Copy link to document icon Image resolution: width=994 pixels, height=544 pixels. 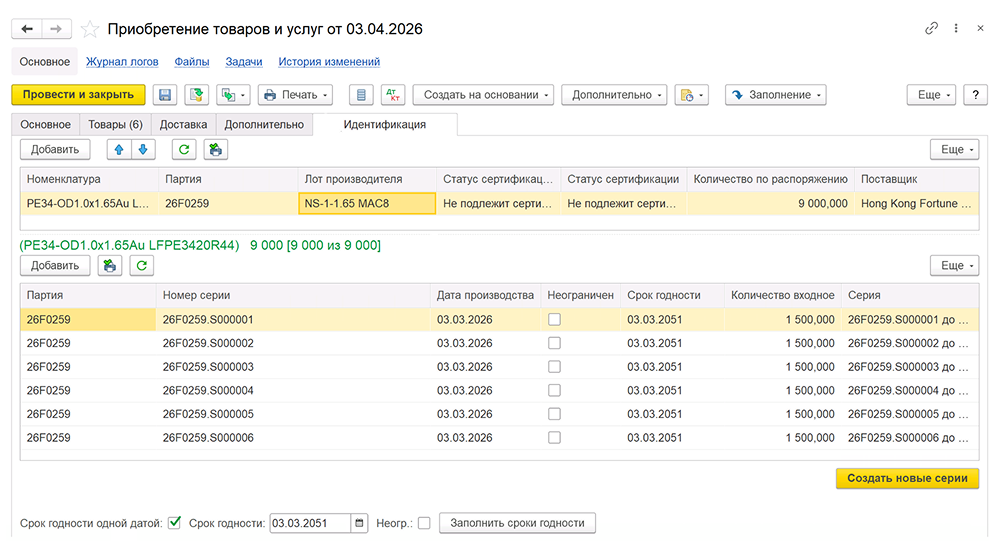[931, 28]
